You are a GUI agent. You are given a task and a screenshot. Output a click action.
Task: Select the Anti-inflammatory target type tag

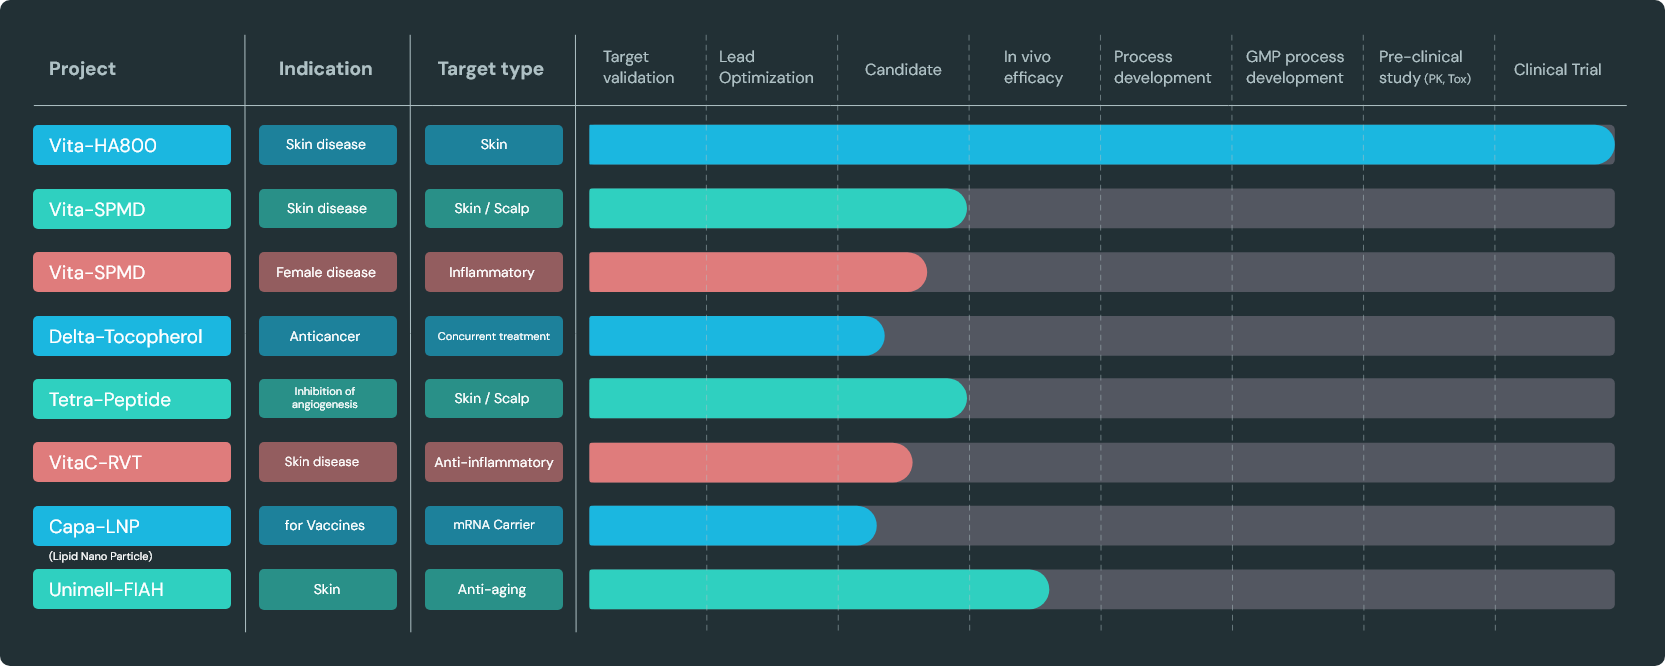click(x=493, y=462)
